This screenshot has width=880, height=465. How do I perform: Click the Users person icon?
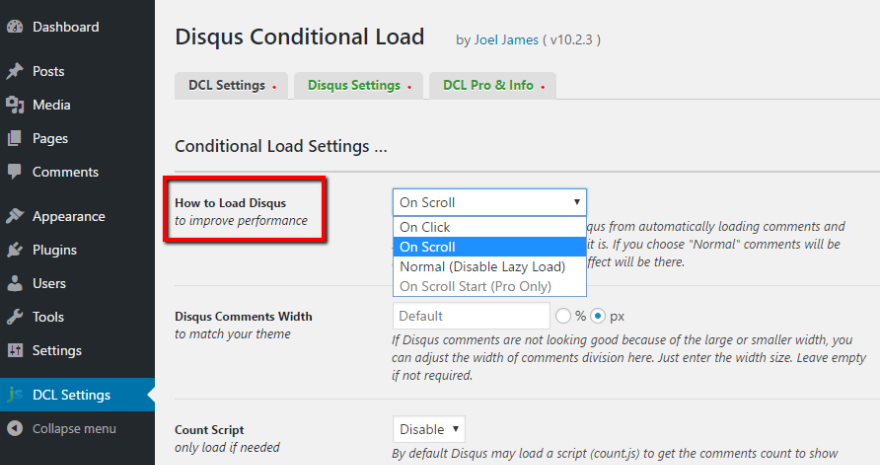click(x=15, y=283)
